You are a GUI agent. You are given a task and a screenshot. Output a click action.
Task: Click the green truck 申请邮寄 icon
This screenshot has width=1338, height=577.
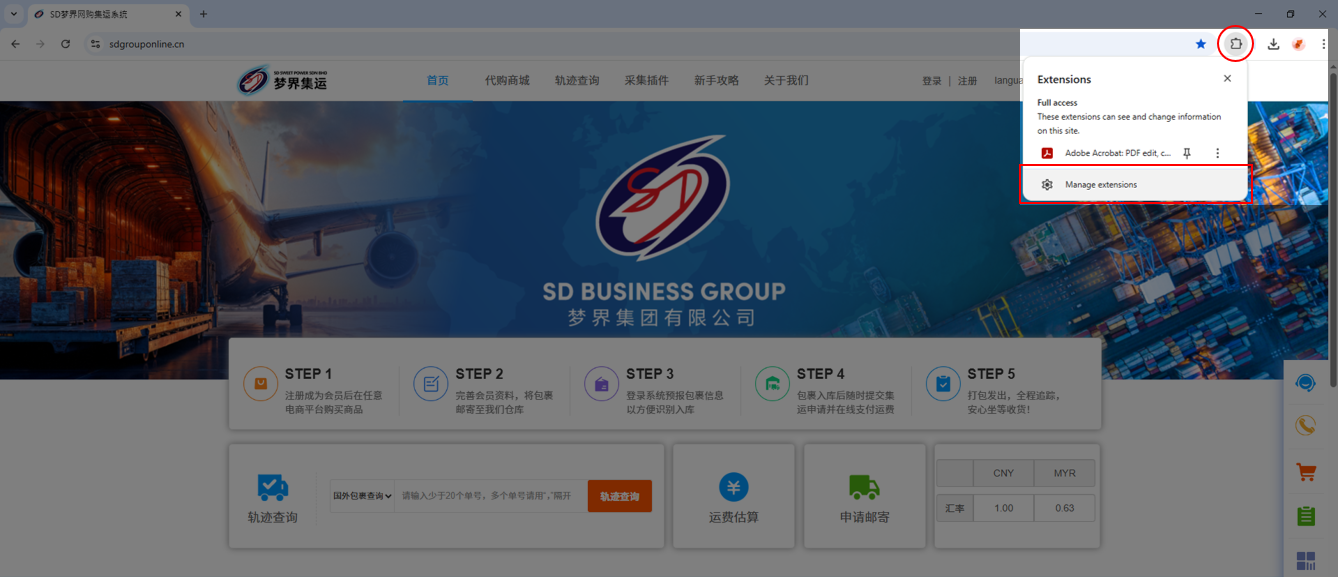864,487
